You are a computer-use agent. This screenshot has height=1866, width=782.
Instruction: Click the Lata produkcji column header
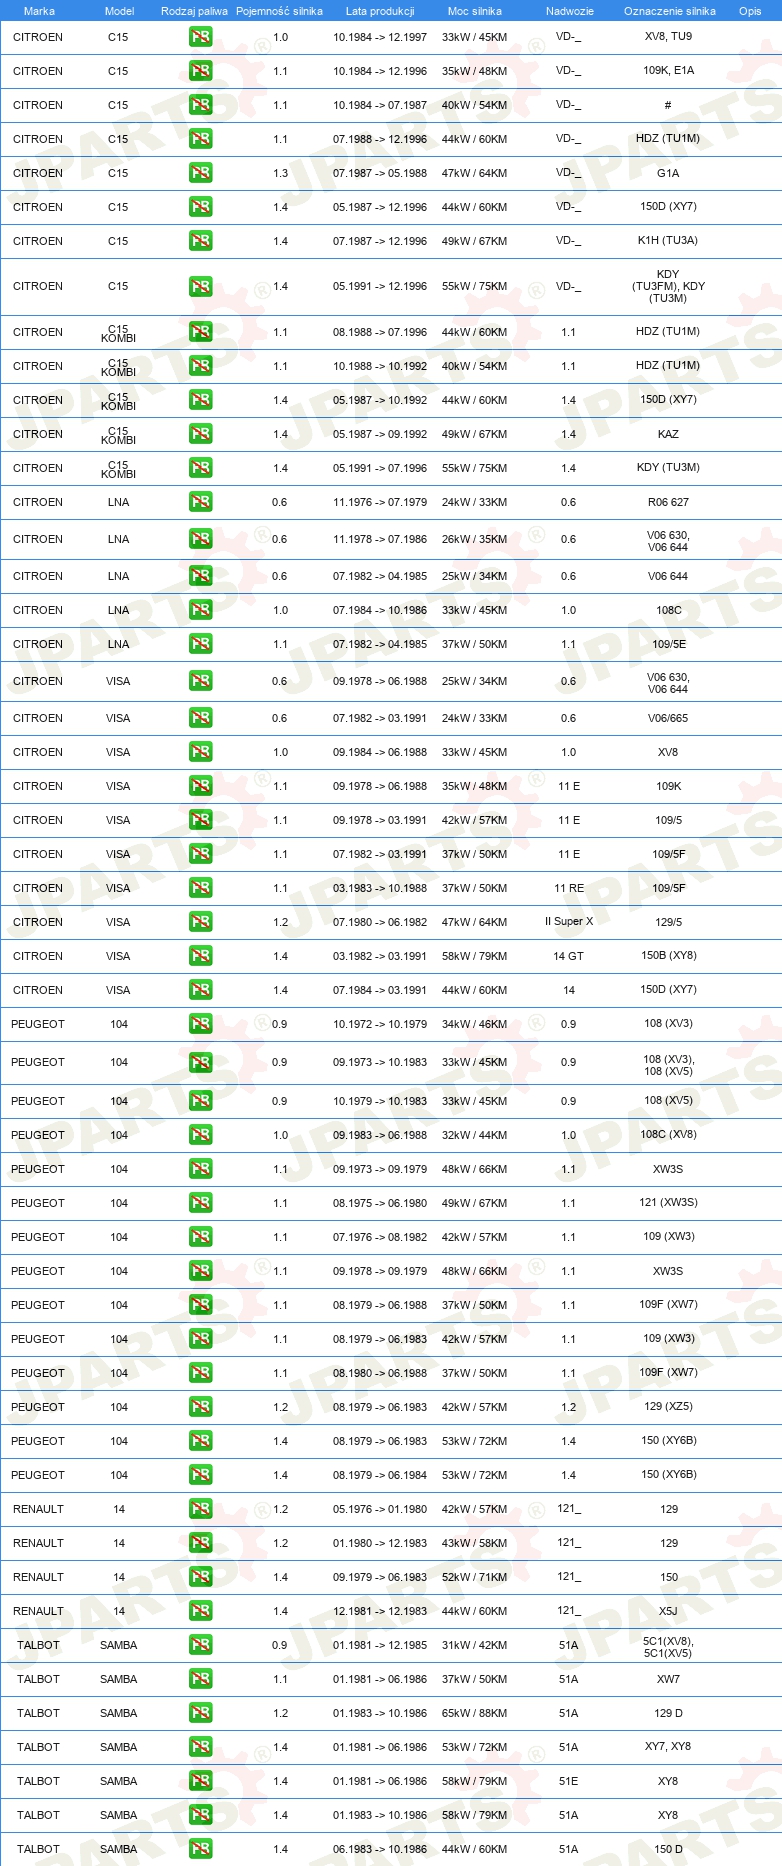pos(380,11)
